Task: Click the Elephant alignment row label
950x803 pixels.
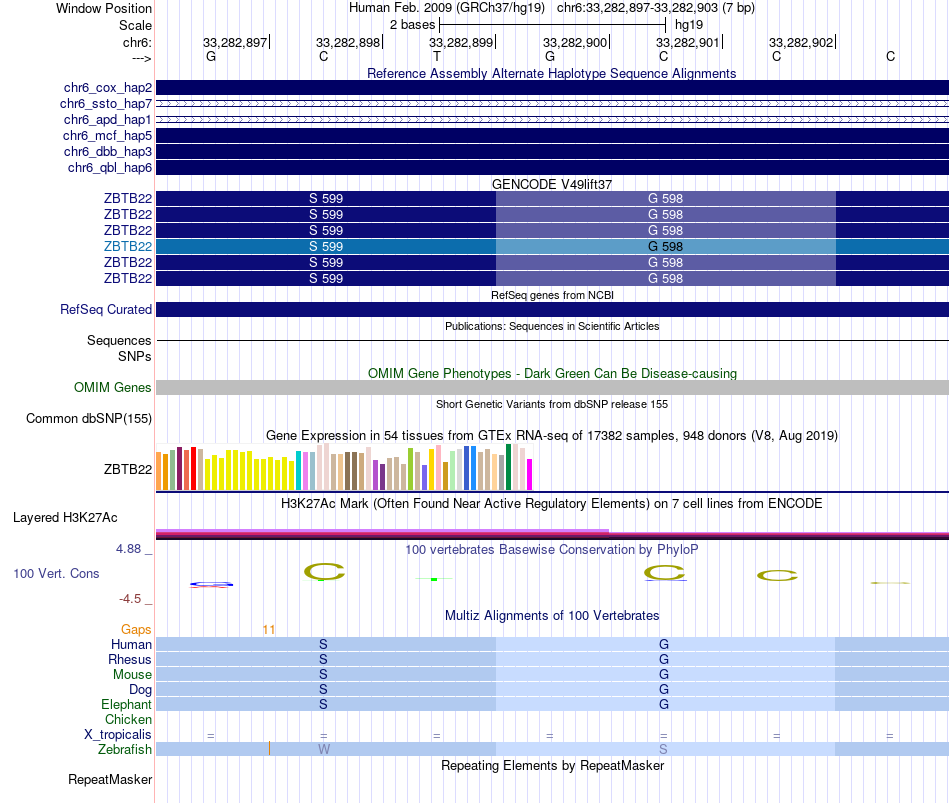Action: [126, 704]
